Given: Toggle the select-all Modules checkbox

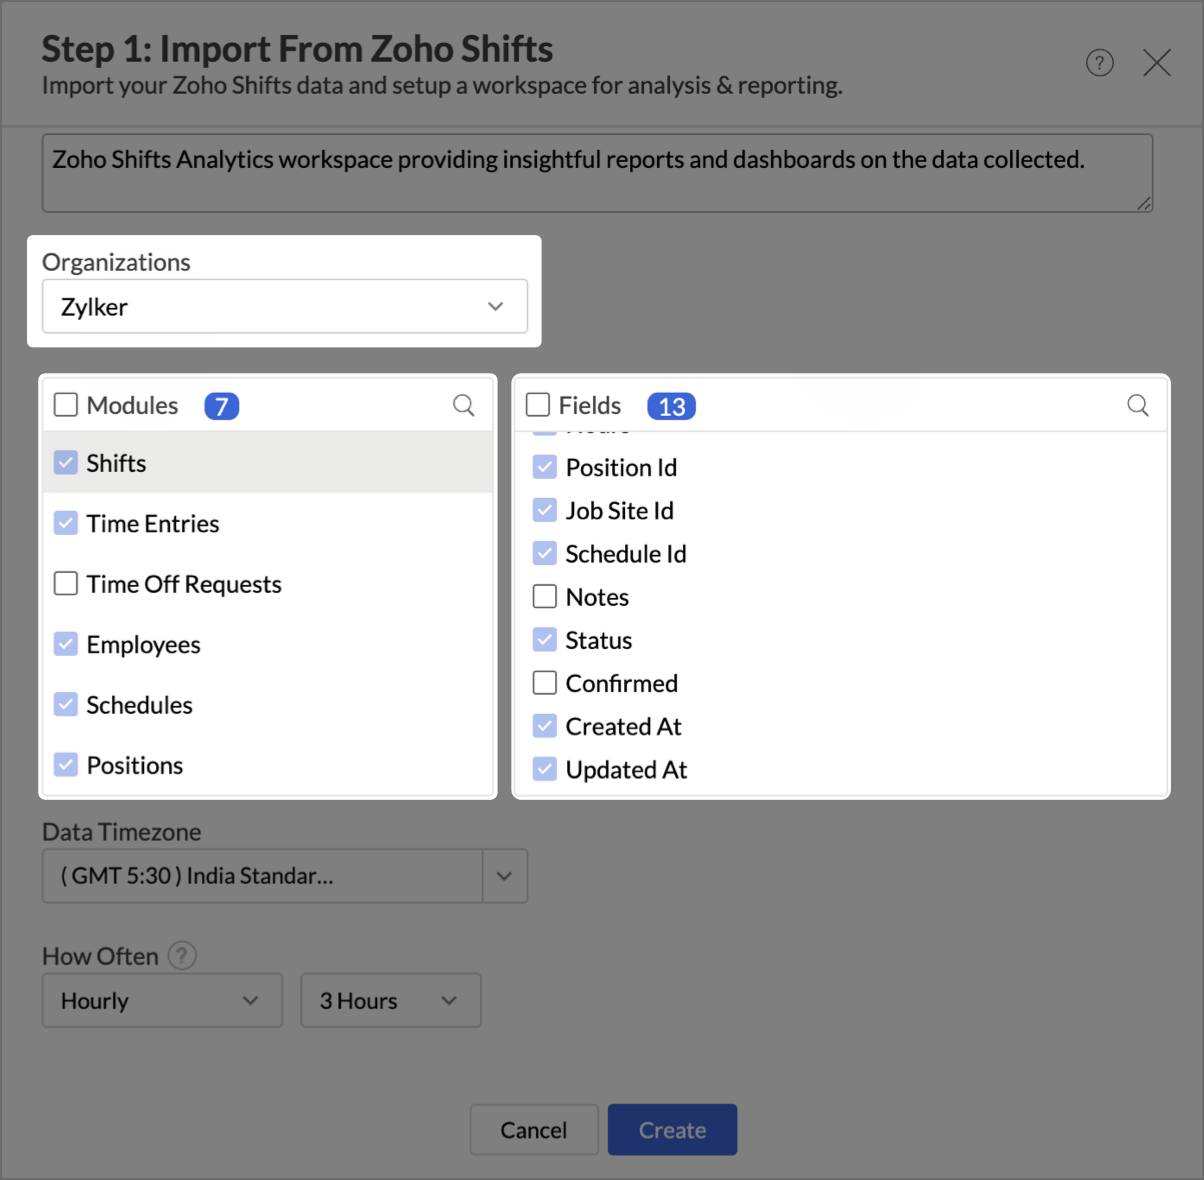Looking at the screenshot, I should [66, 405].
